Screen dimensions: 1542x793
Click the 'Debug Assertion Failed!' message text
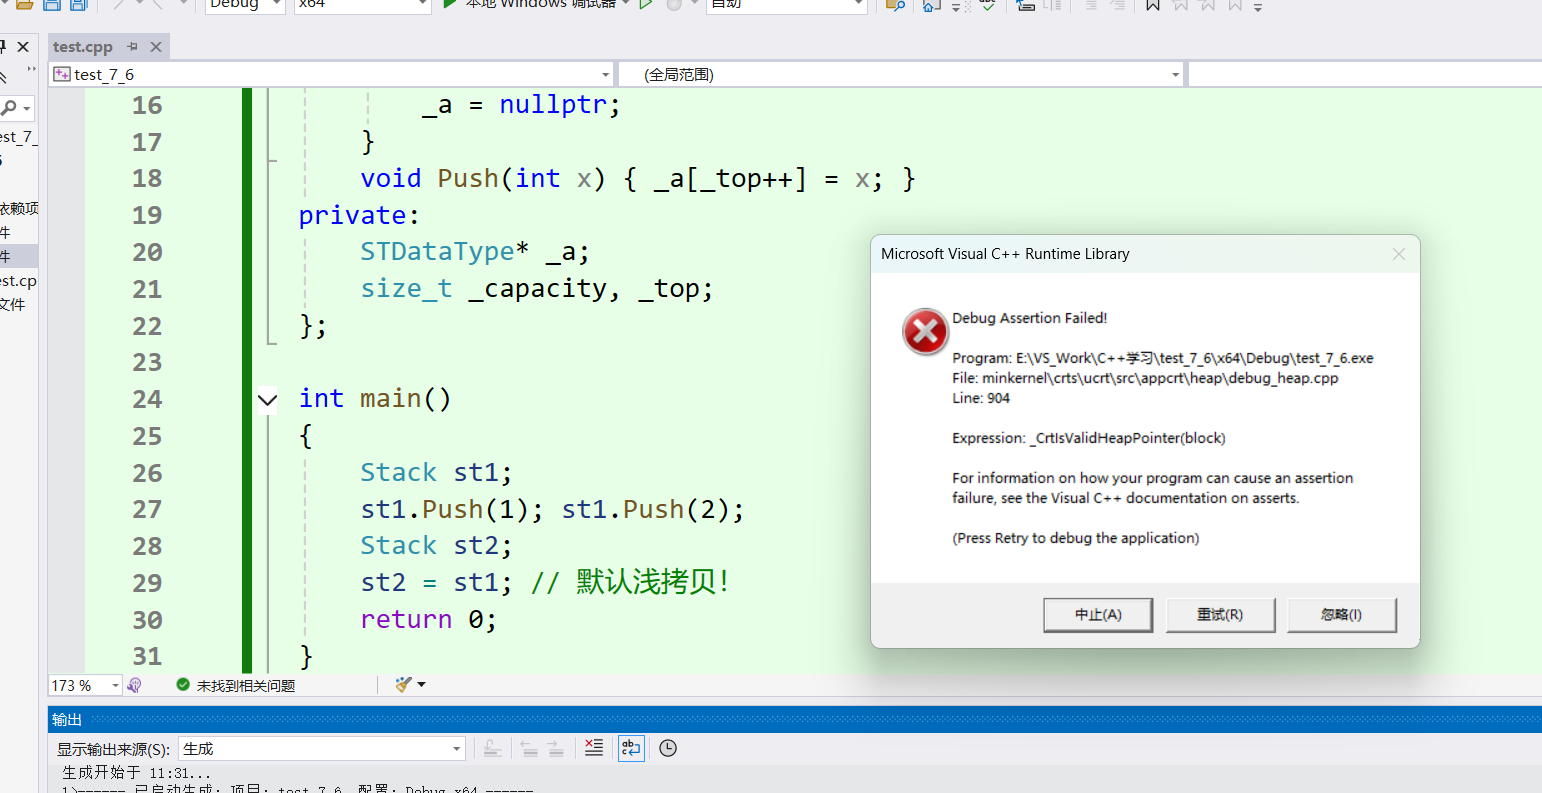tap(1029, 318)
